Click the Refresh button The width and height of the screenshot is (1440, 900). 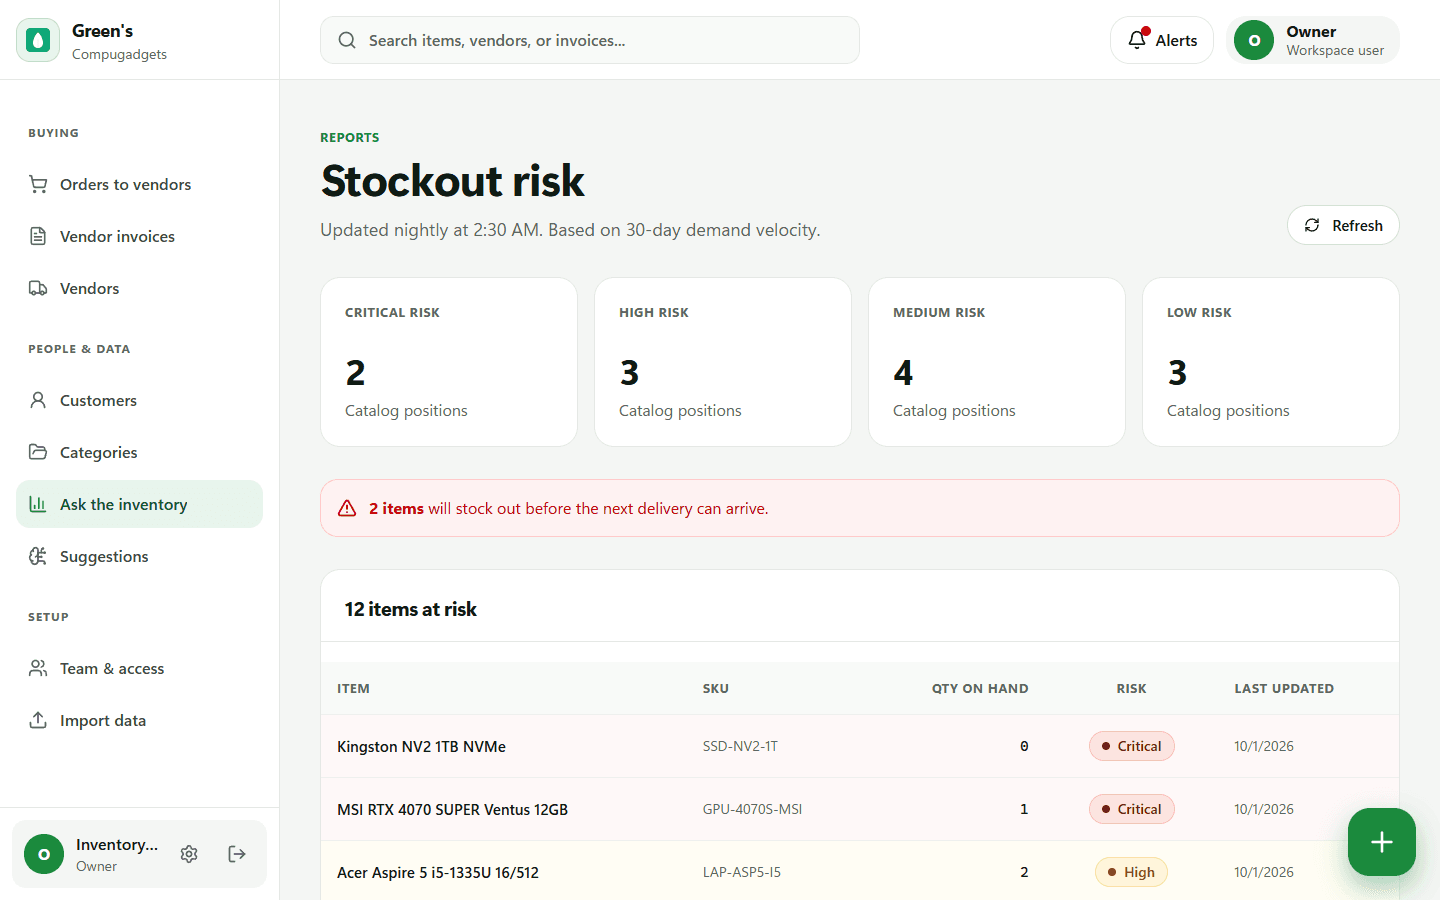[1343, 225]
